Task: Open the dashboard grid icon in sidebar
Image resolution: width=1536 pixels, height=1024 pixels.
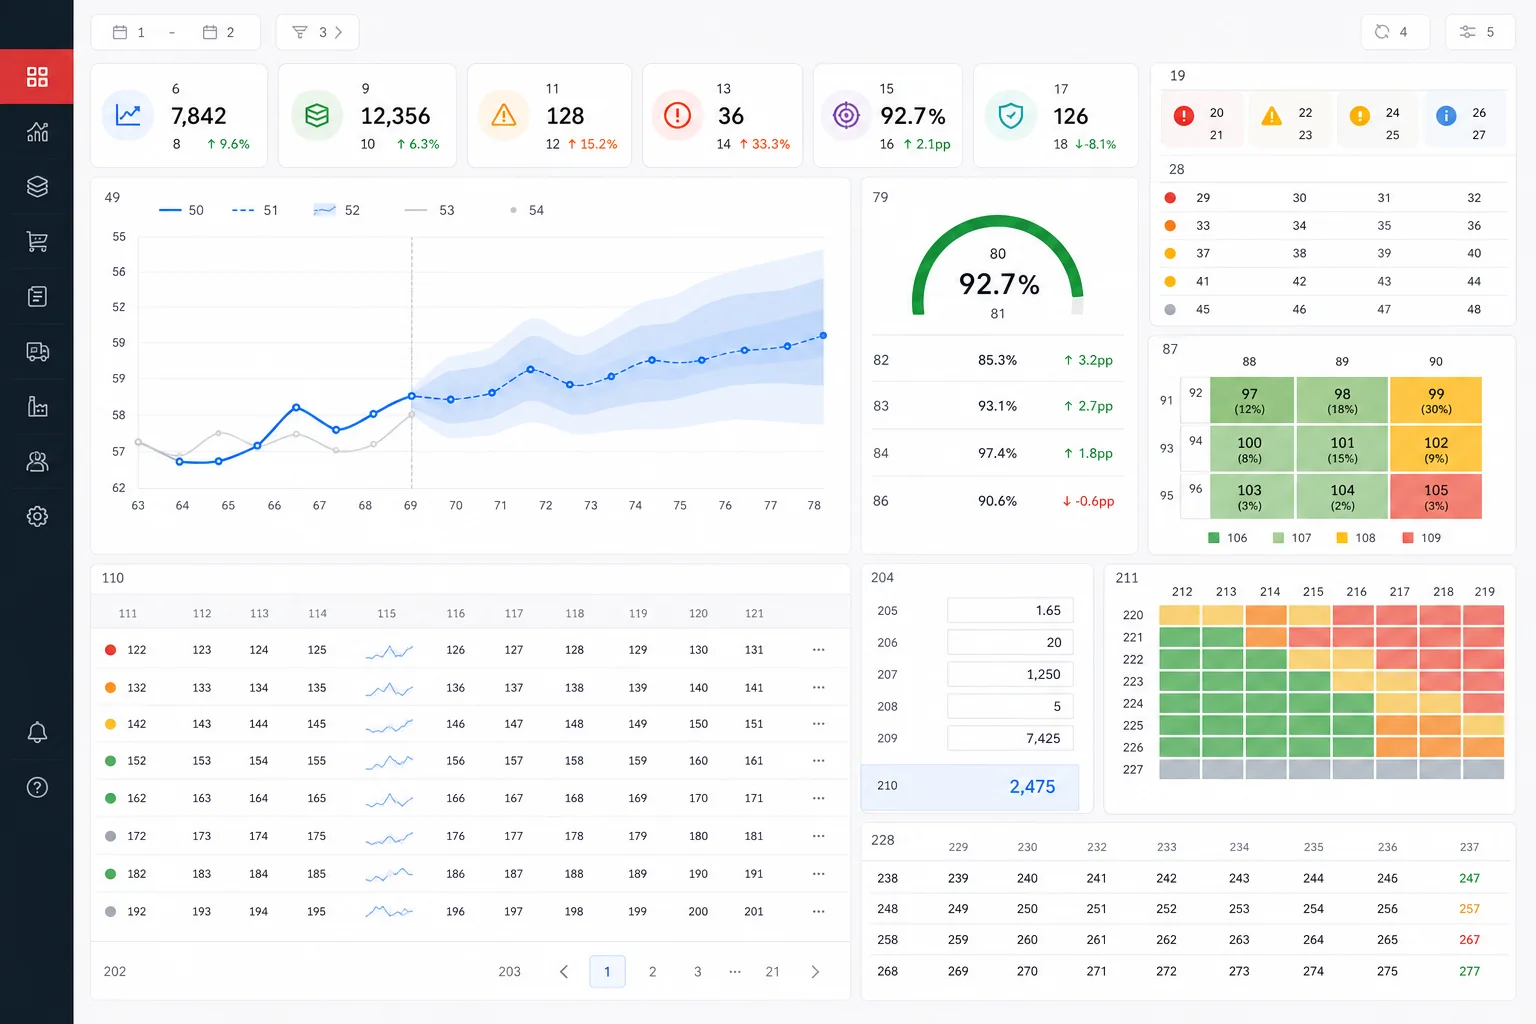Action: [37, 77]
